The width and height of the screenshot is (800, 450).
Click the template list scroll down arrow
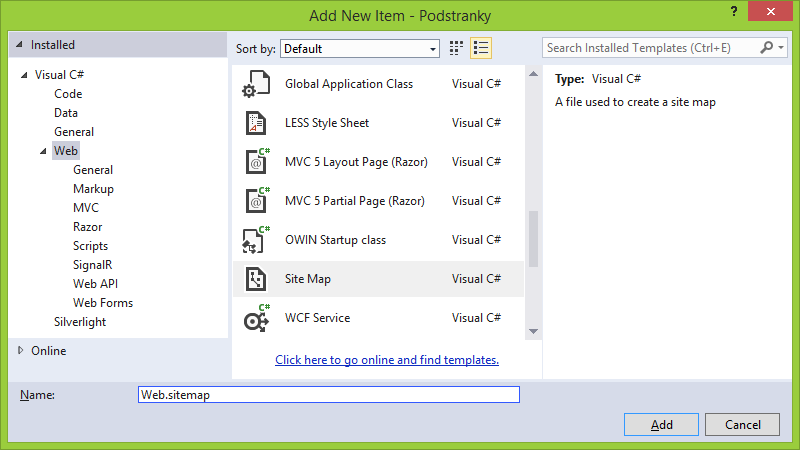coord(533,331)
